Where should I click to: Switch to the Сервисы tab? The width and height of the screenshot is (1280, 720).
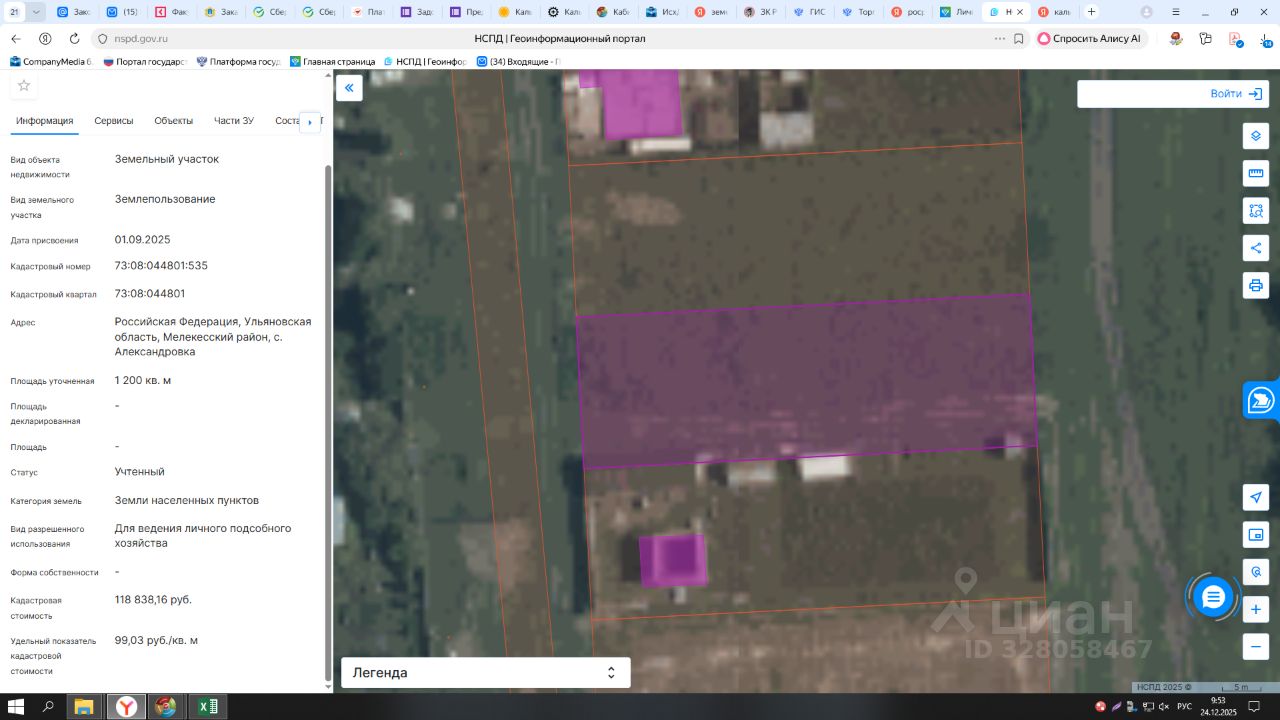pos(114,121)
